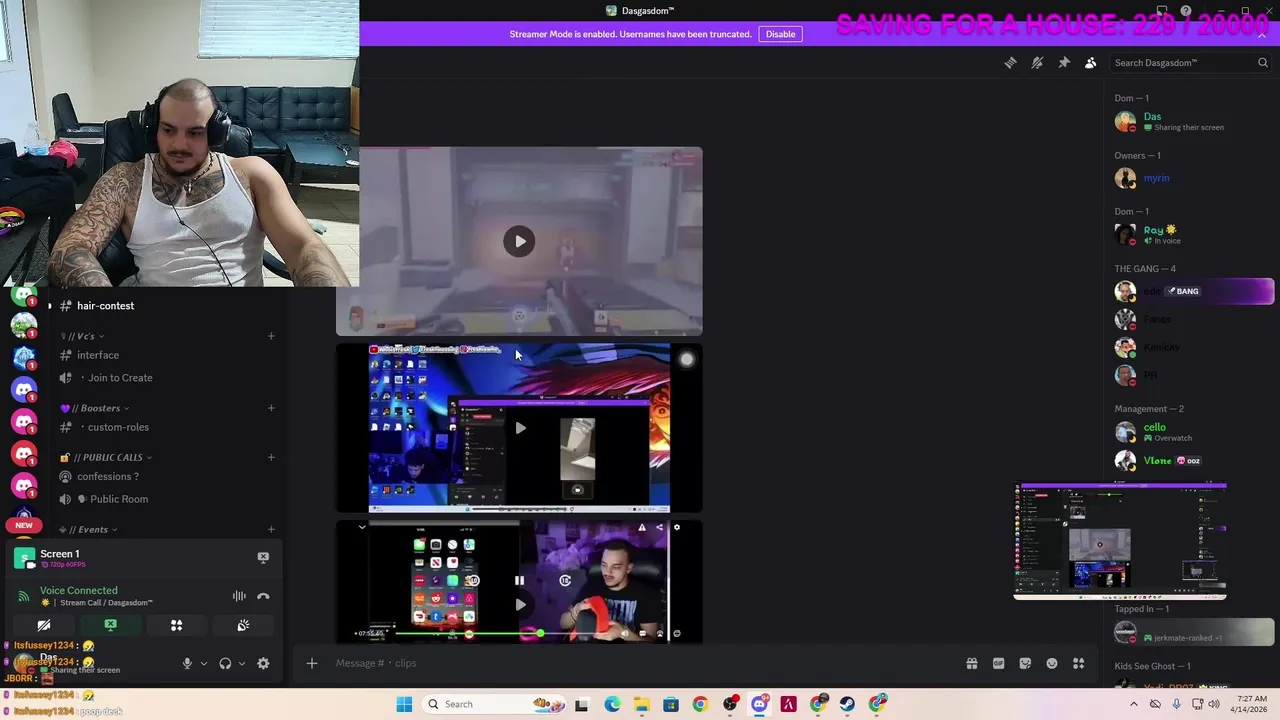Open the interface channel
The width and height of the screenshot is (1280, 720).
tap(98, 355)
